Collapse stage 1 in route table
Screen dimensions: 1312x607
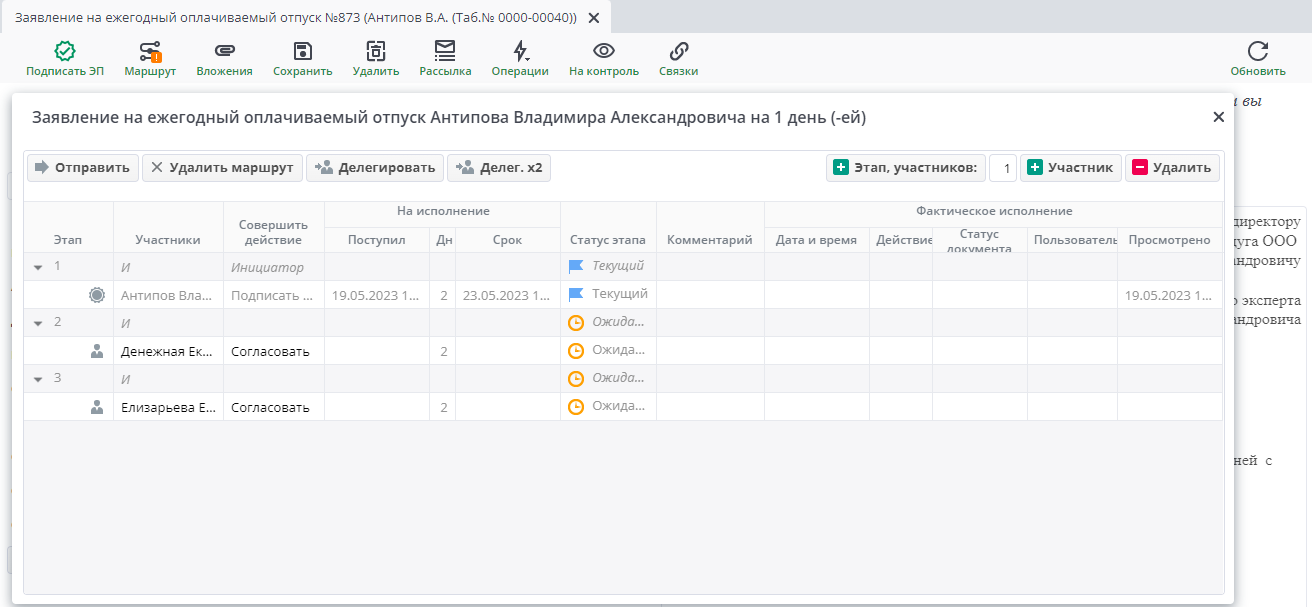coord(39,267)
